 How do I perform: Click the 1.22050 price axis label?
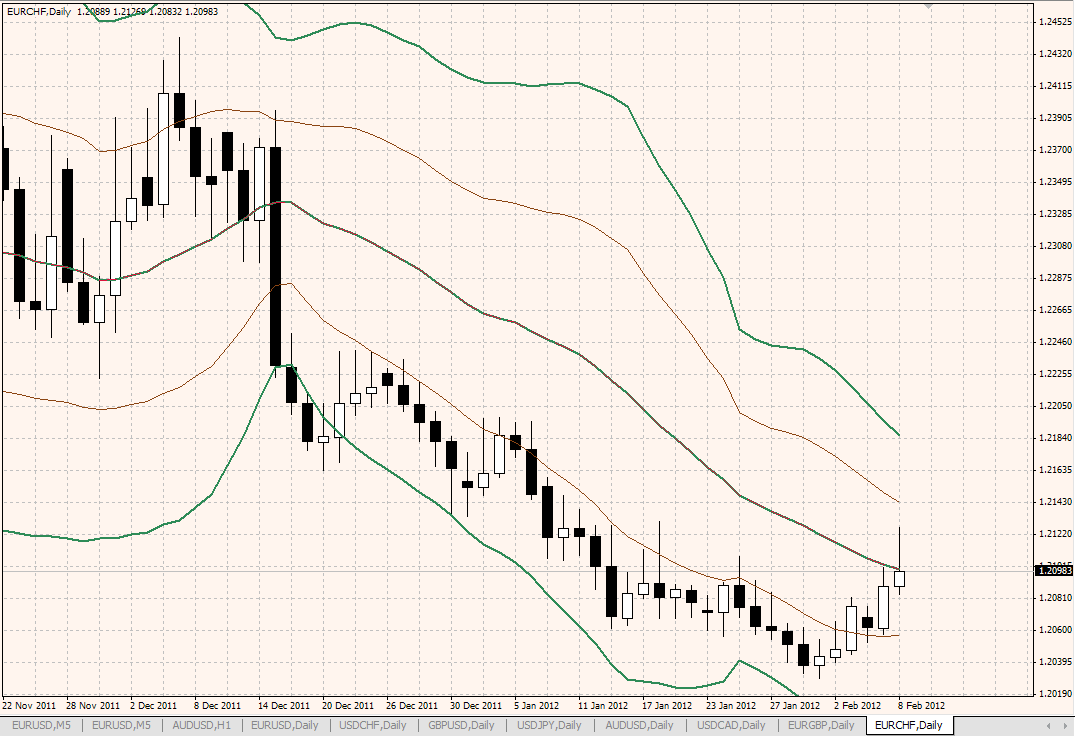[1055, 406]
